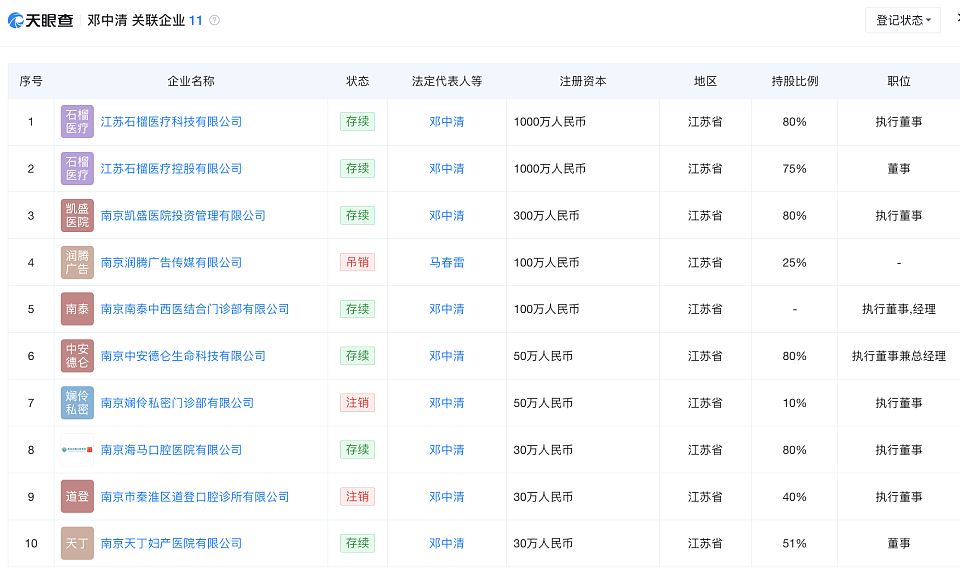Click the 75% shareholding cell
The image size is (960, 569).
coord(794,168)
